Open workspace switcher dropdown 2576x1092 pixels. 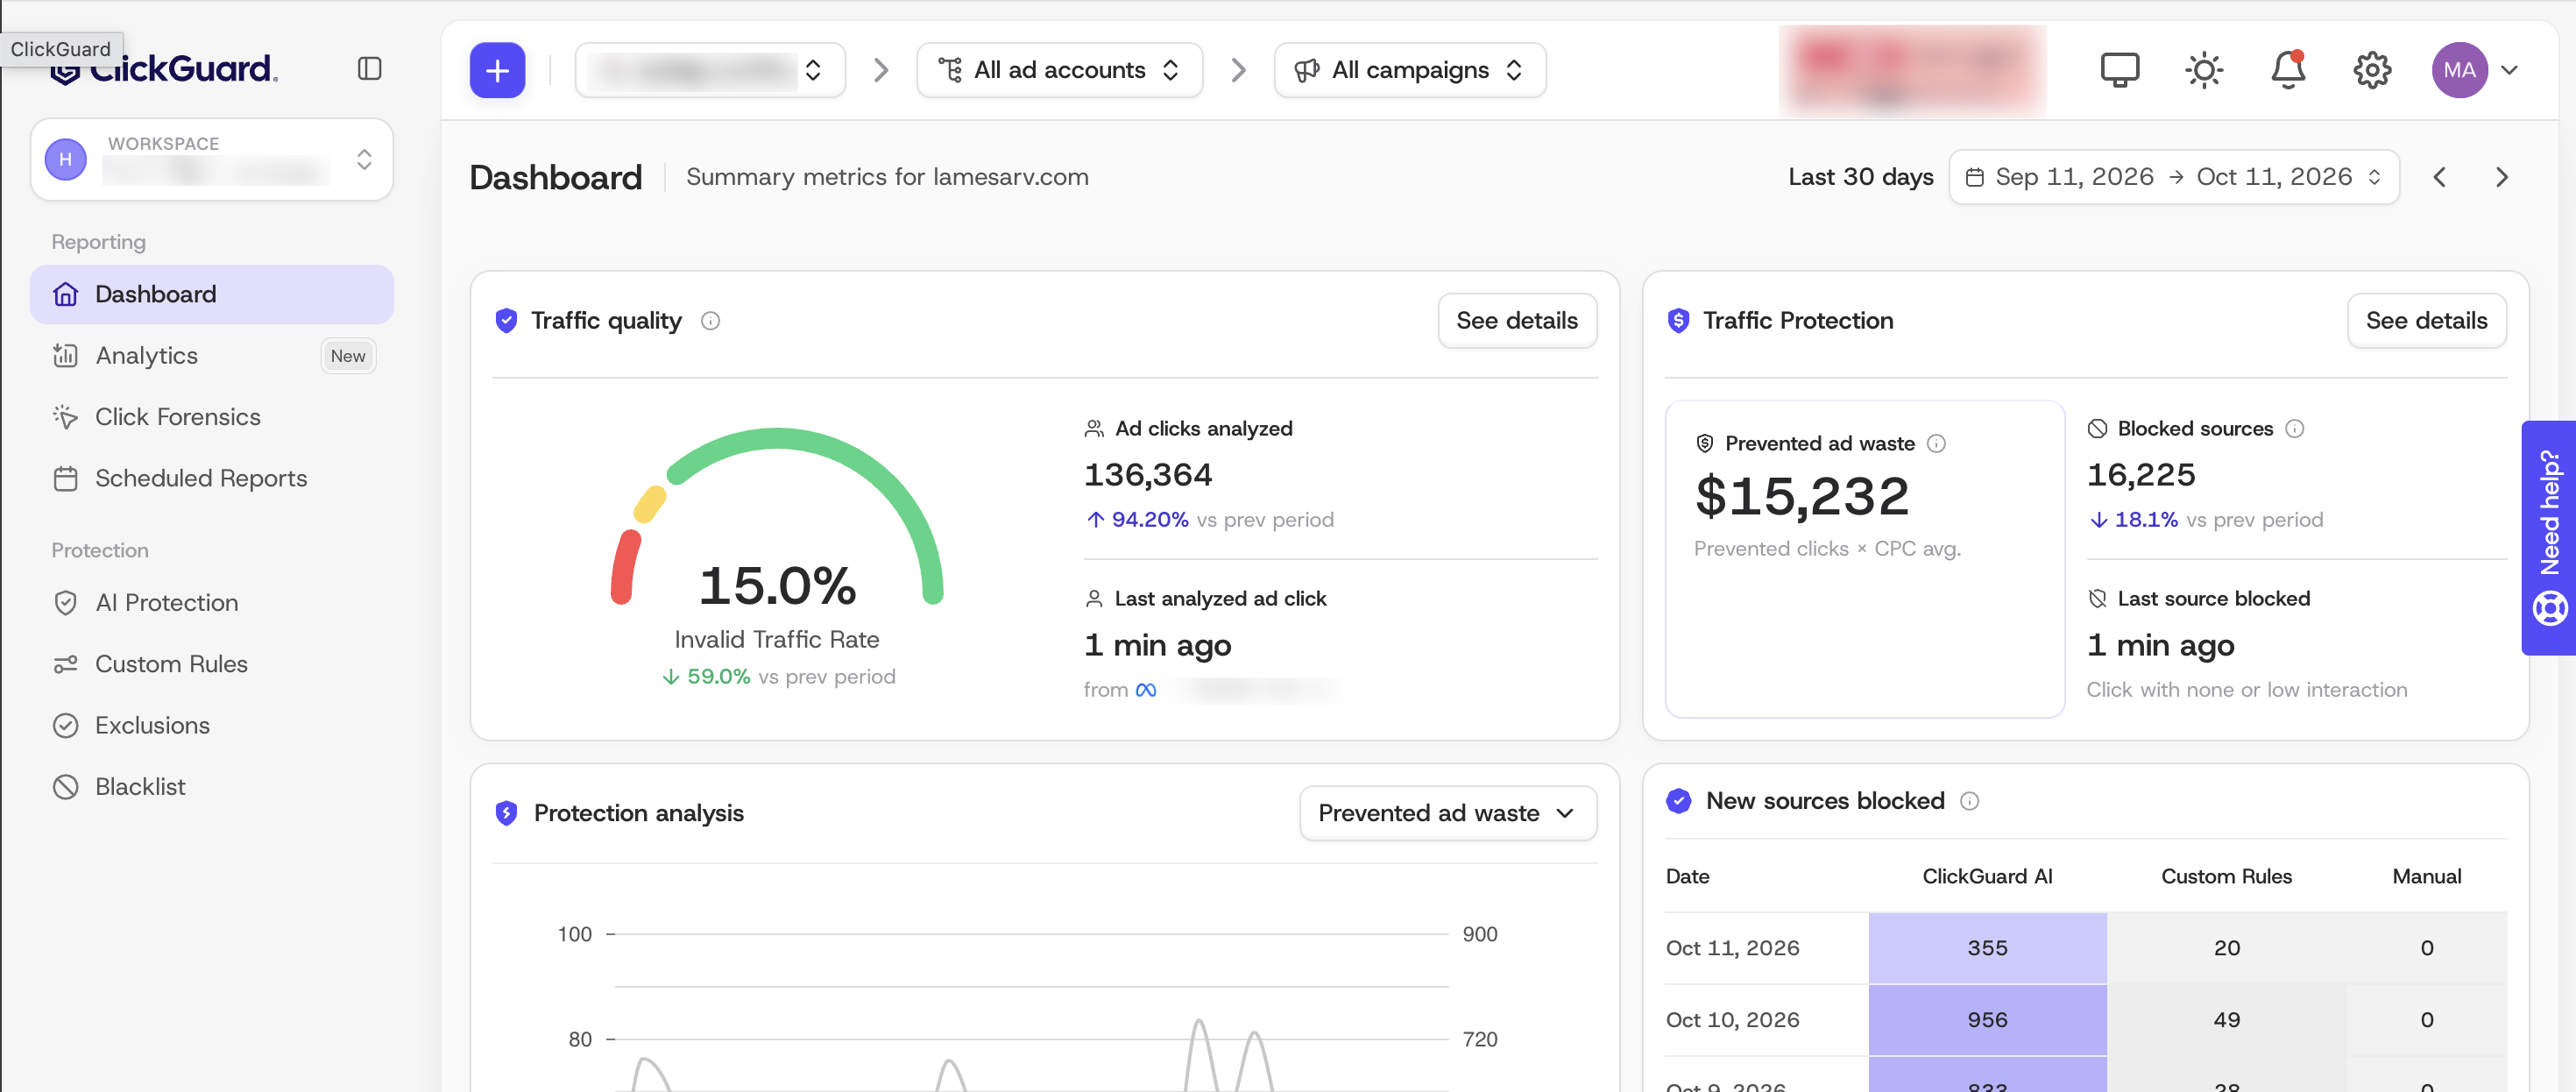pos(212,159)
